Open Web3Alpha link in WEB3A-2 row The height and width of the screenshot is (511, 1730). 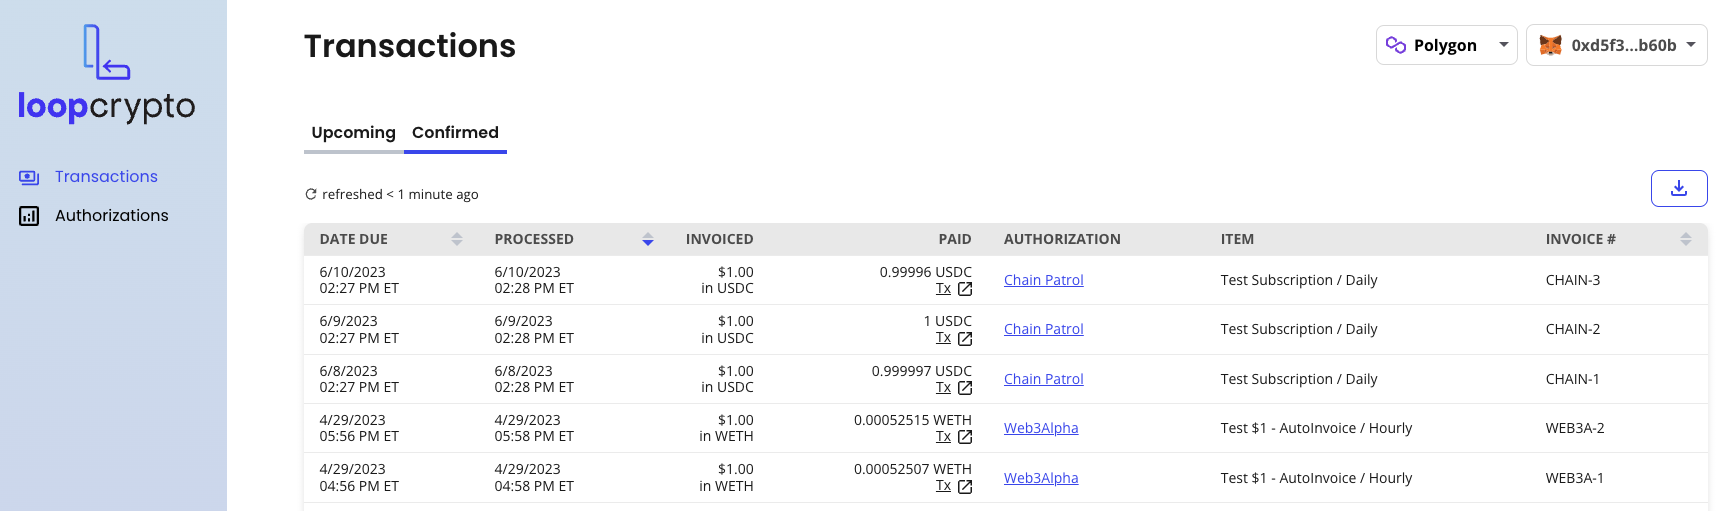[x=1041, y=428]
